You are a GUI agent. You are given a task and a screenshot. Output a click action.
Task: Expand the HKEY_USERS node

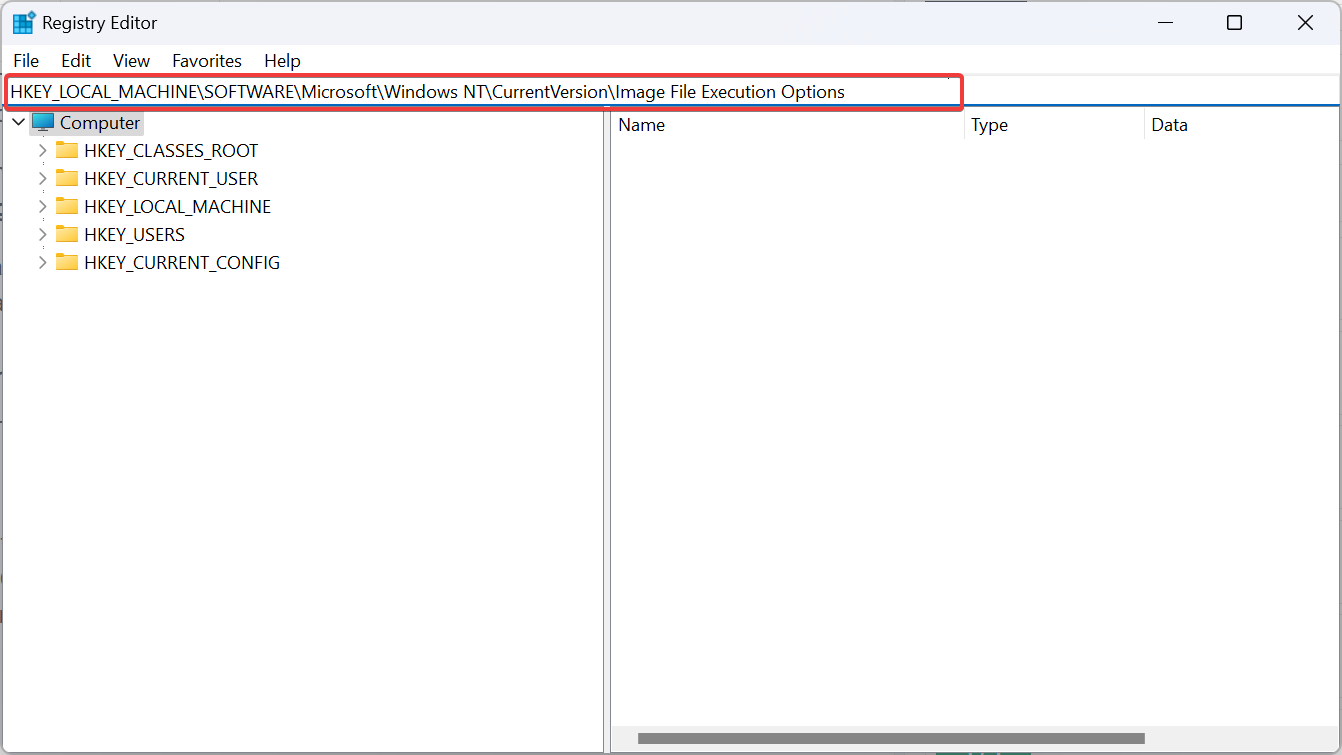(x=41, y=234)
